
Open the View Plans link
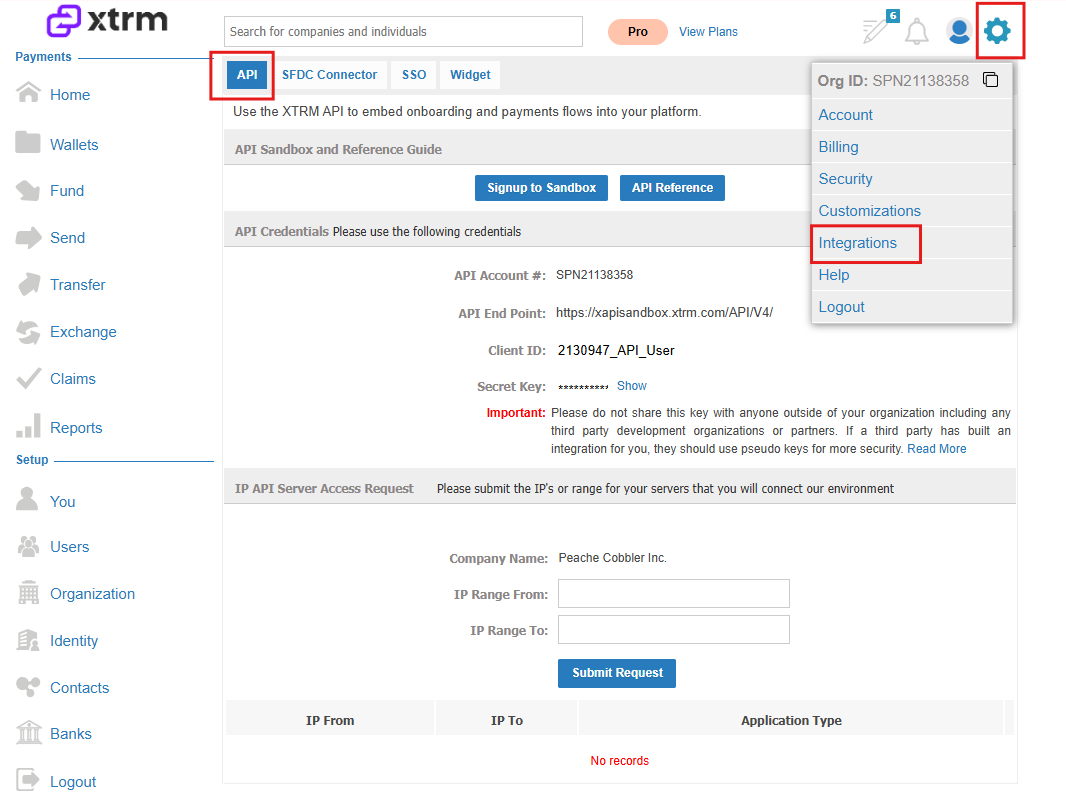coord(708,32)
